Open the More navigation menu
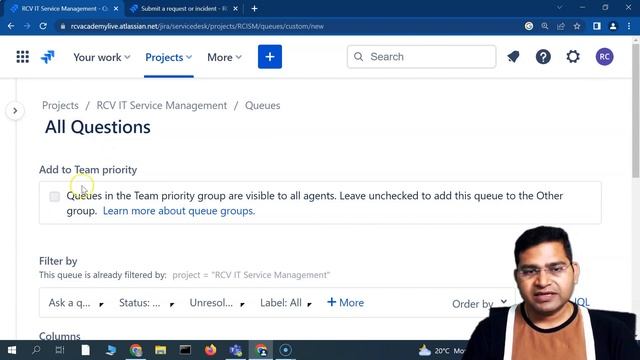The image size is (640, 360). pos(224,57)
